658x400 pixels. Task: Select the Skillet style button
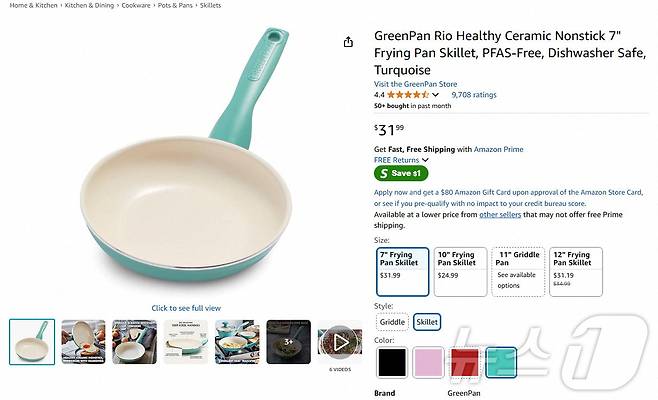coord(427,322)
